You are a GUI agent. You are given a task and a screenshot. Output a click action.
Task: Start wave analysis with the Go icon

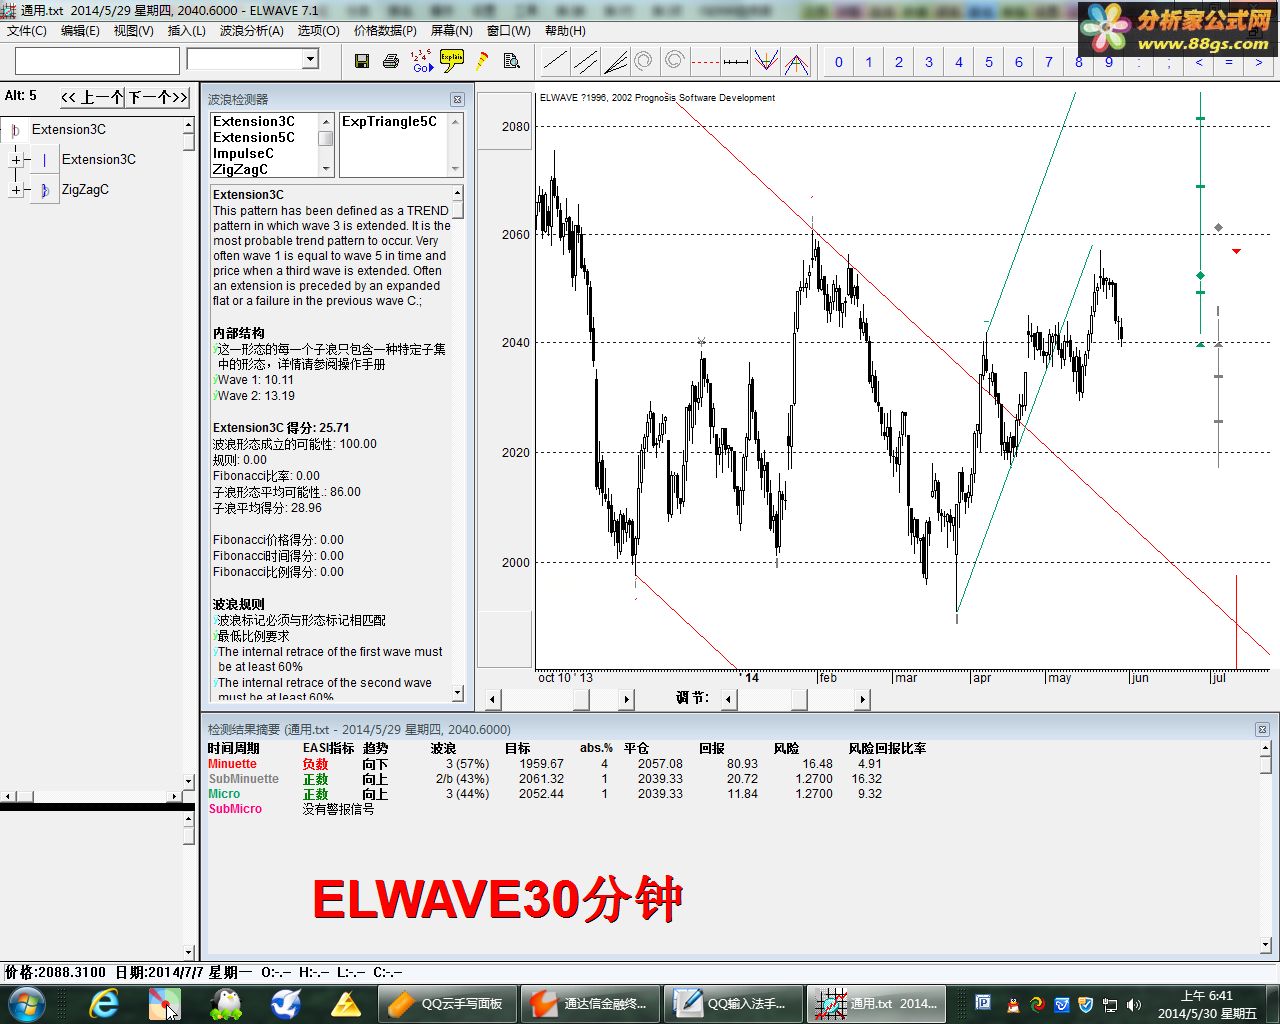pyautogui.click(x=421, y=61)
